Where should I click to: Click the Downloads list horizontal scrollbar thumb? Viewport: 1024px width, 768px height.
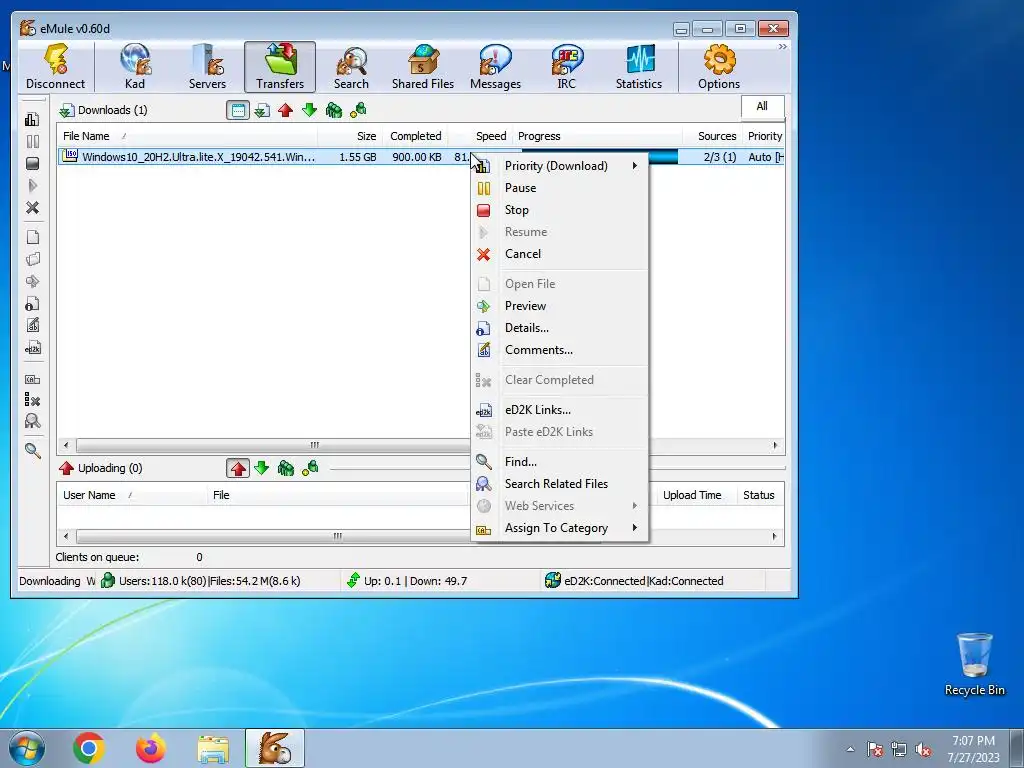313,445
